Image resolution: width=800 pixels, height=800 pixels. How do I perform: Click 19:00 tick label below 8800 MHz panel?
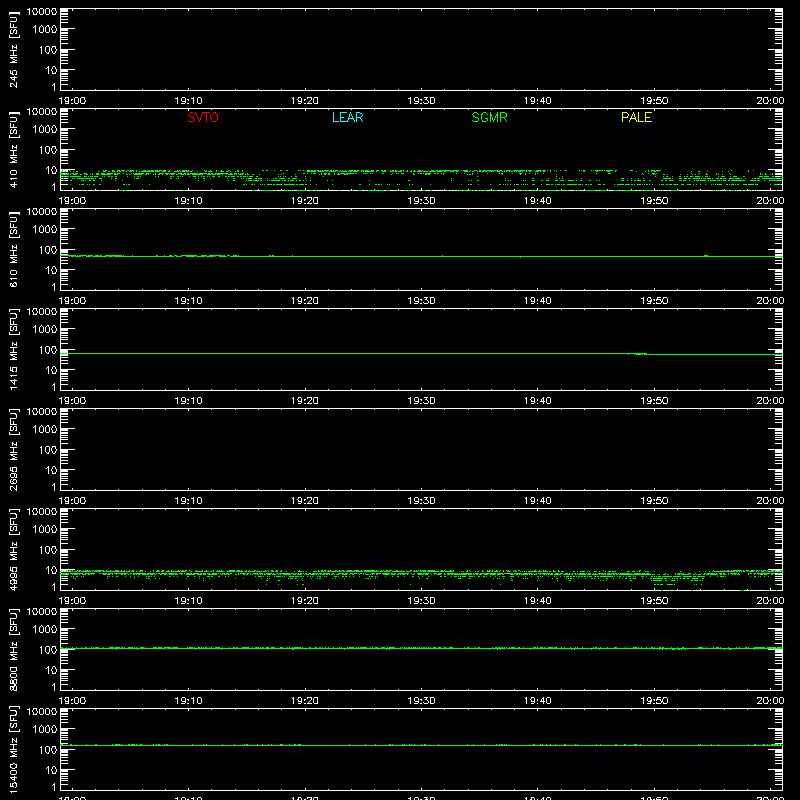[x=72, y=701]
